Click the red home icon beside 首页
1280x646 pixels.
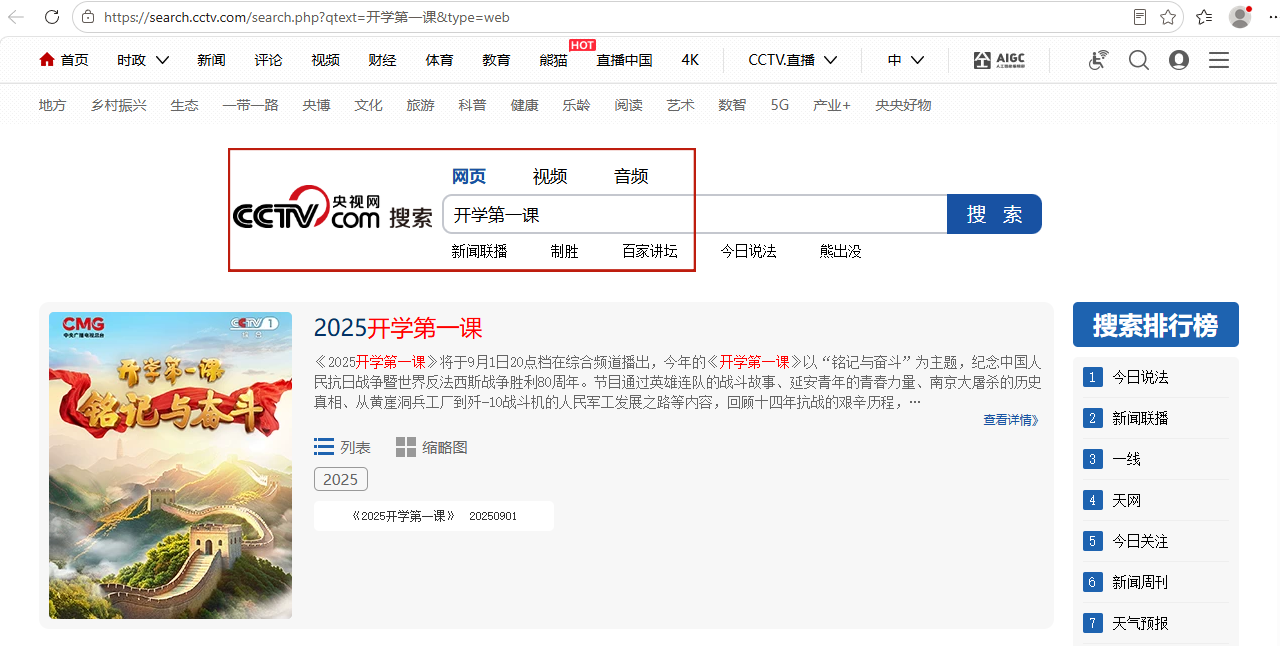(x=47, y=60)
